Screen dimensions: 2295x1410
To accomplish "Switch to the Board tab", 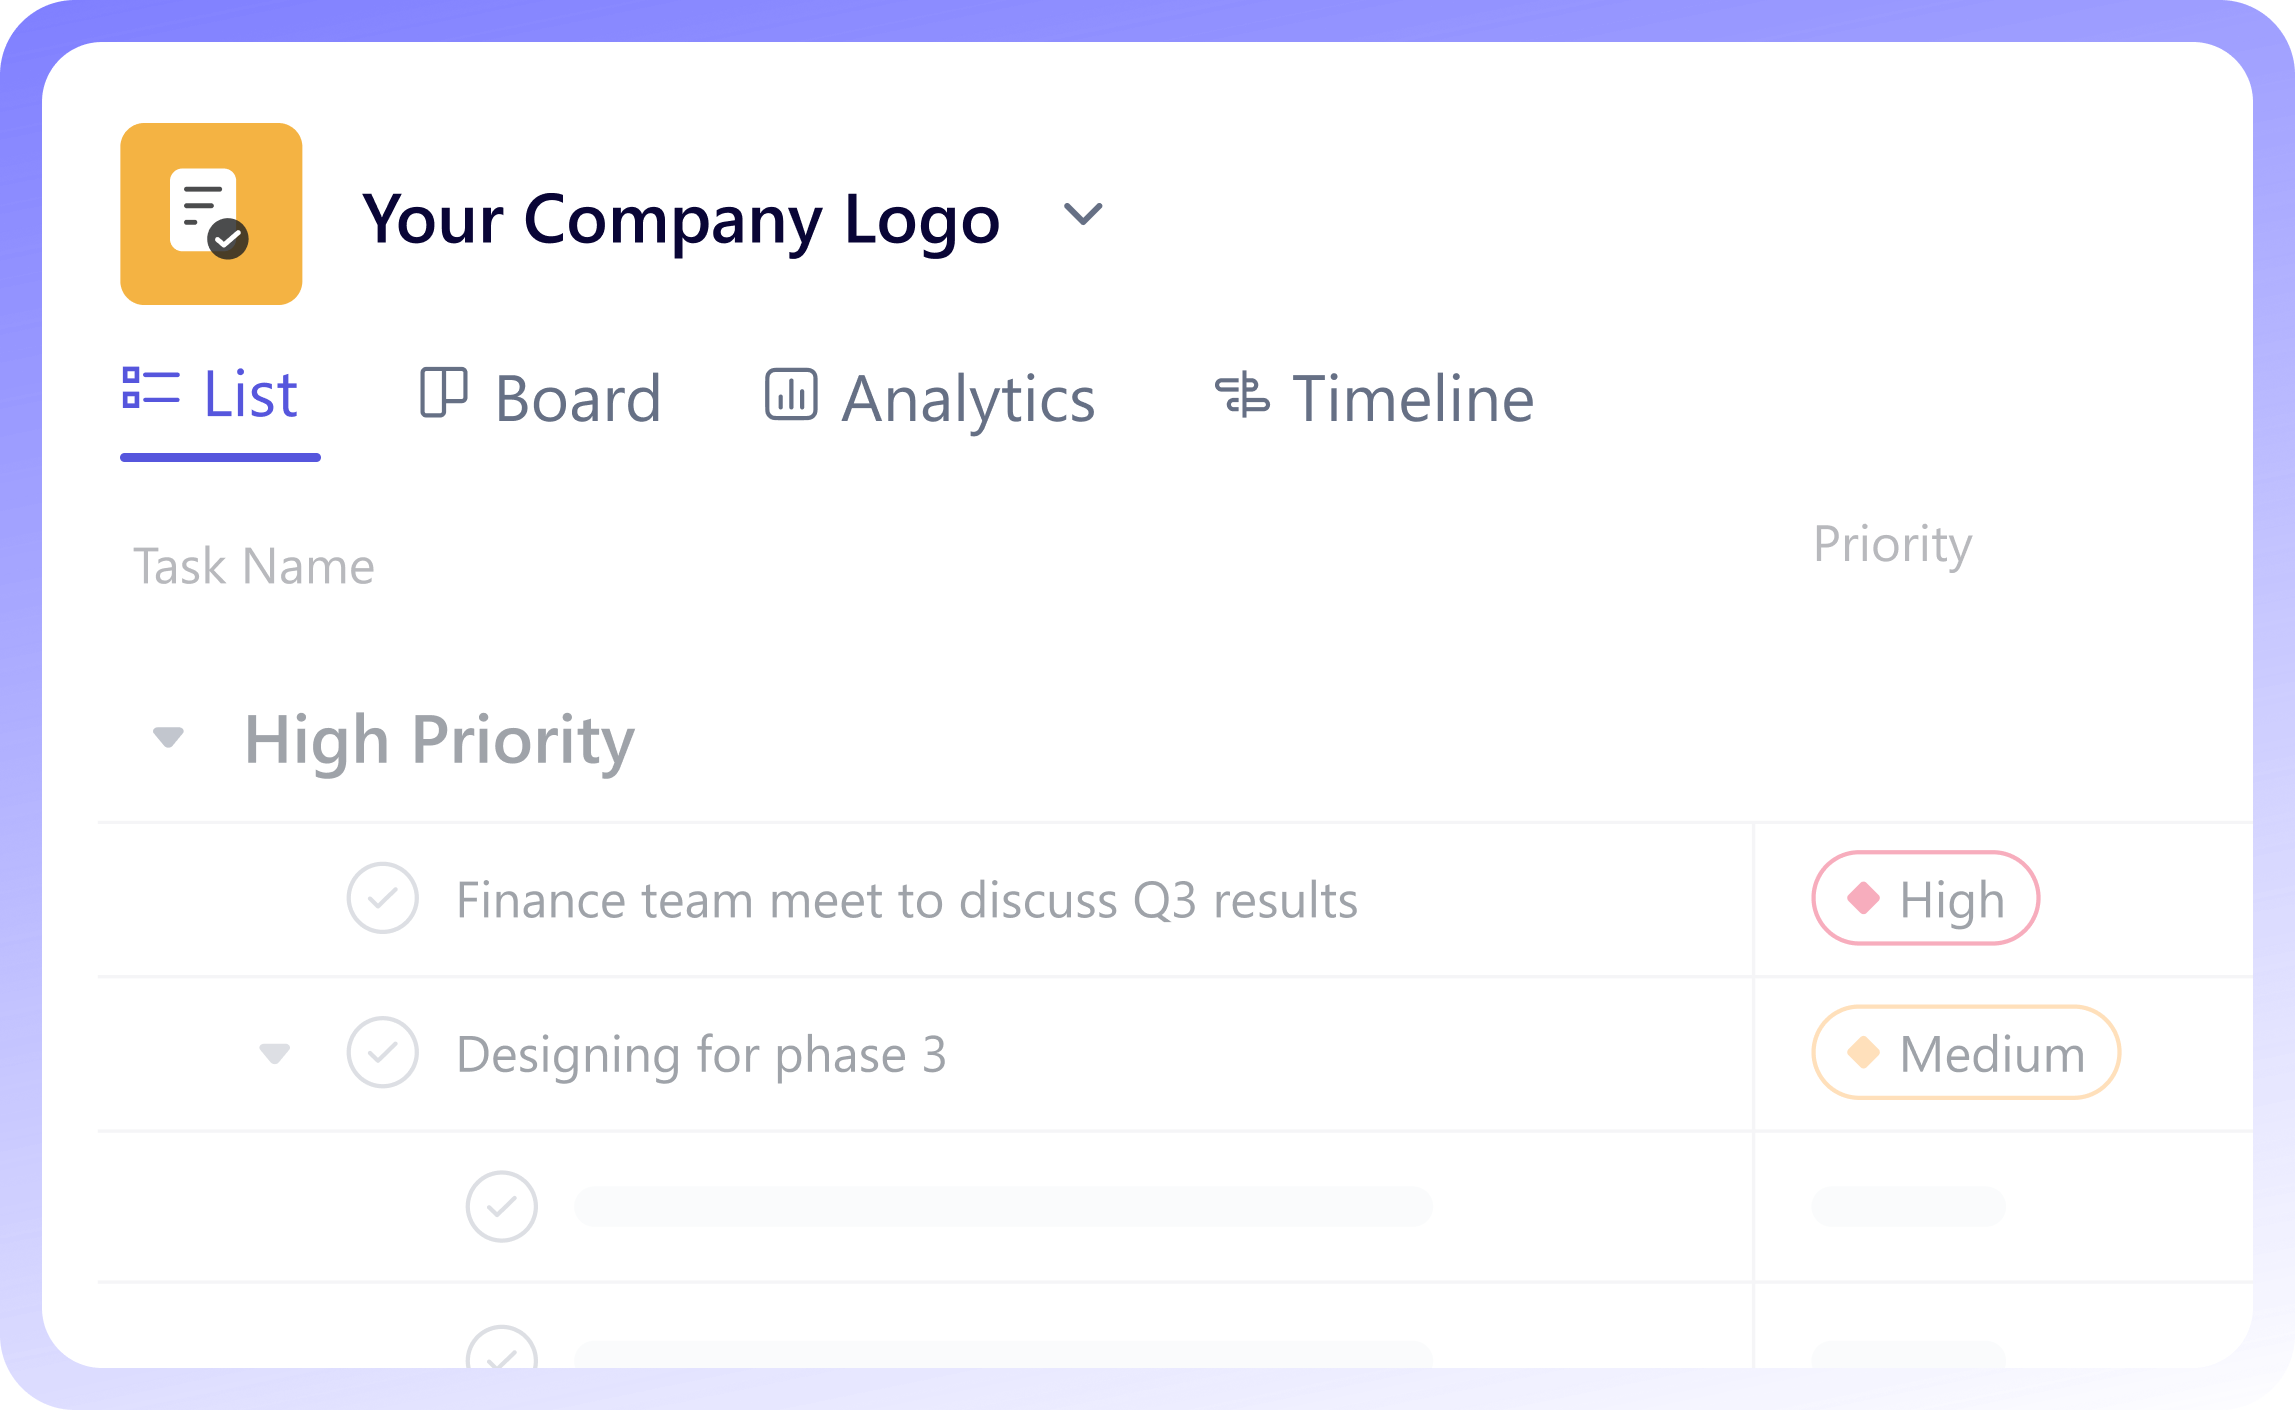I will (x=577, y=398).
